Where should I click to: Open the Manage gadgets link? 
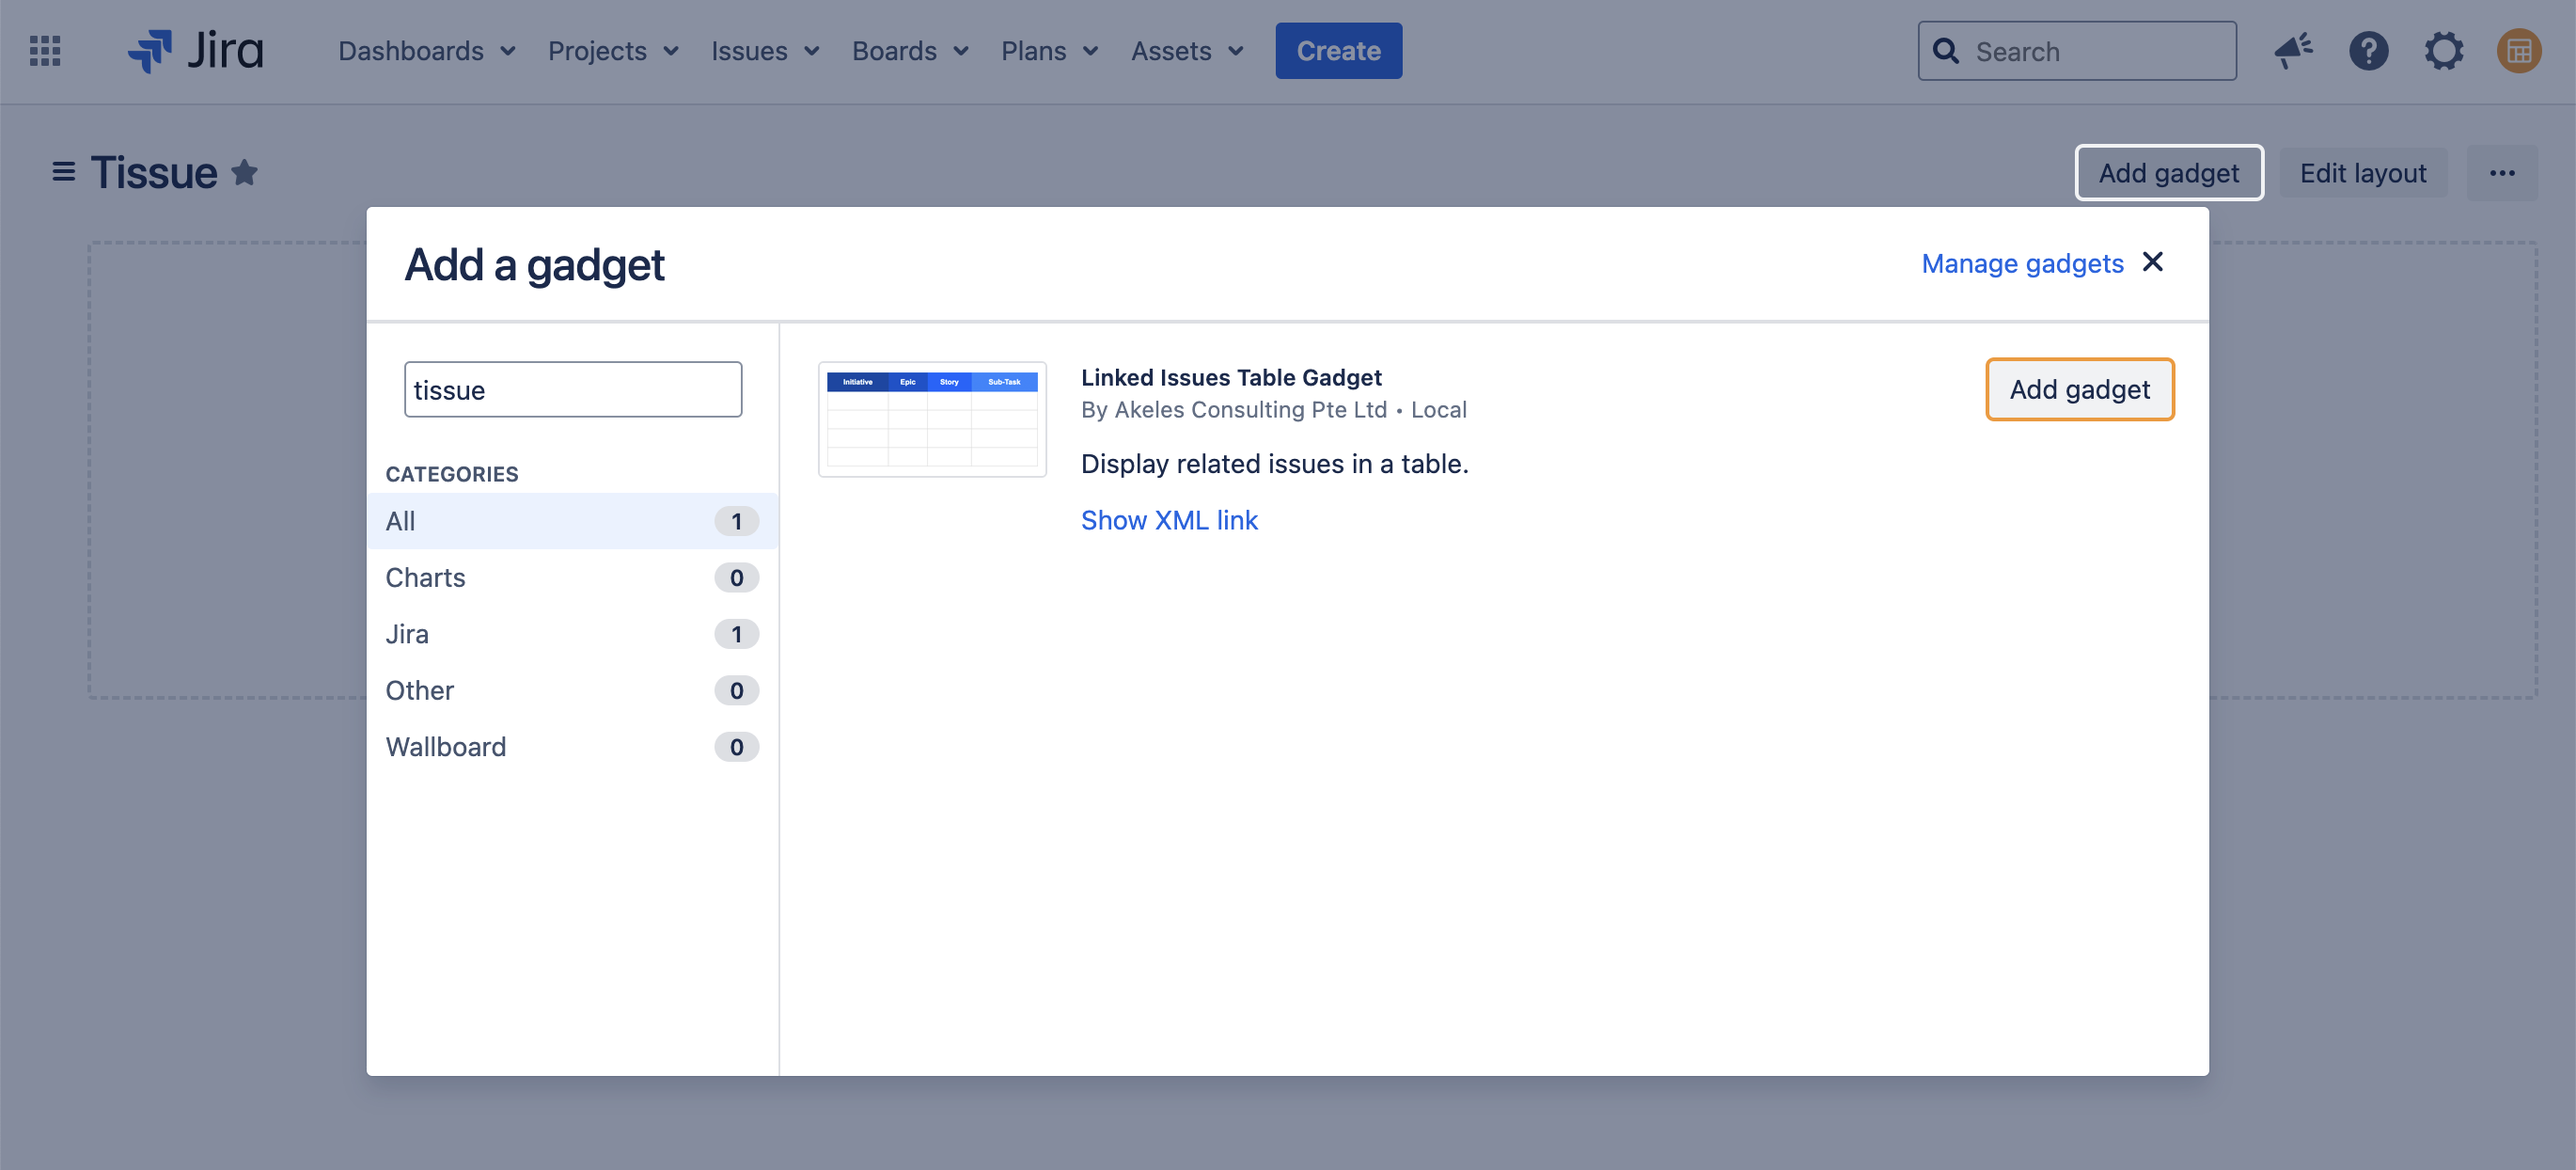tap(2022, 263)
